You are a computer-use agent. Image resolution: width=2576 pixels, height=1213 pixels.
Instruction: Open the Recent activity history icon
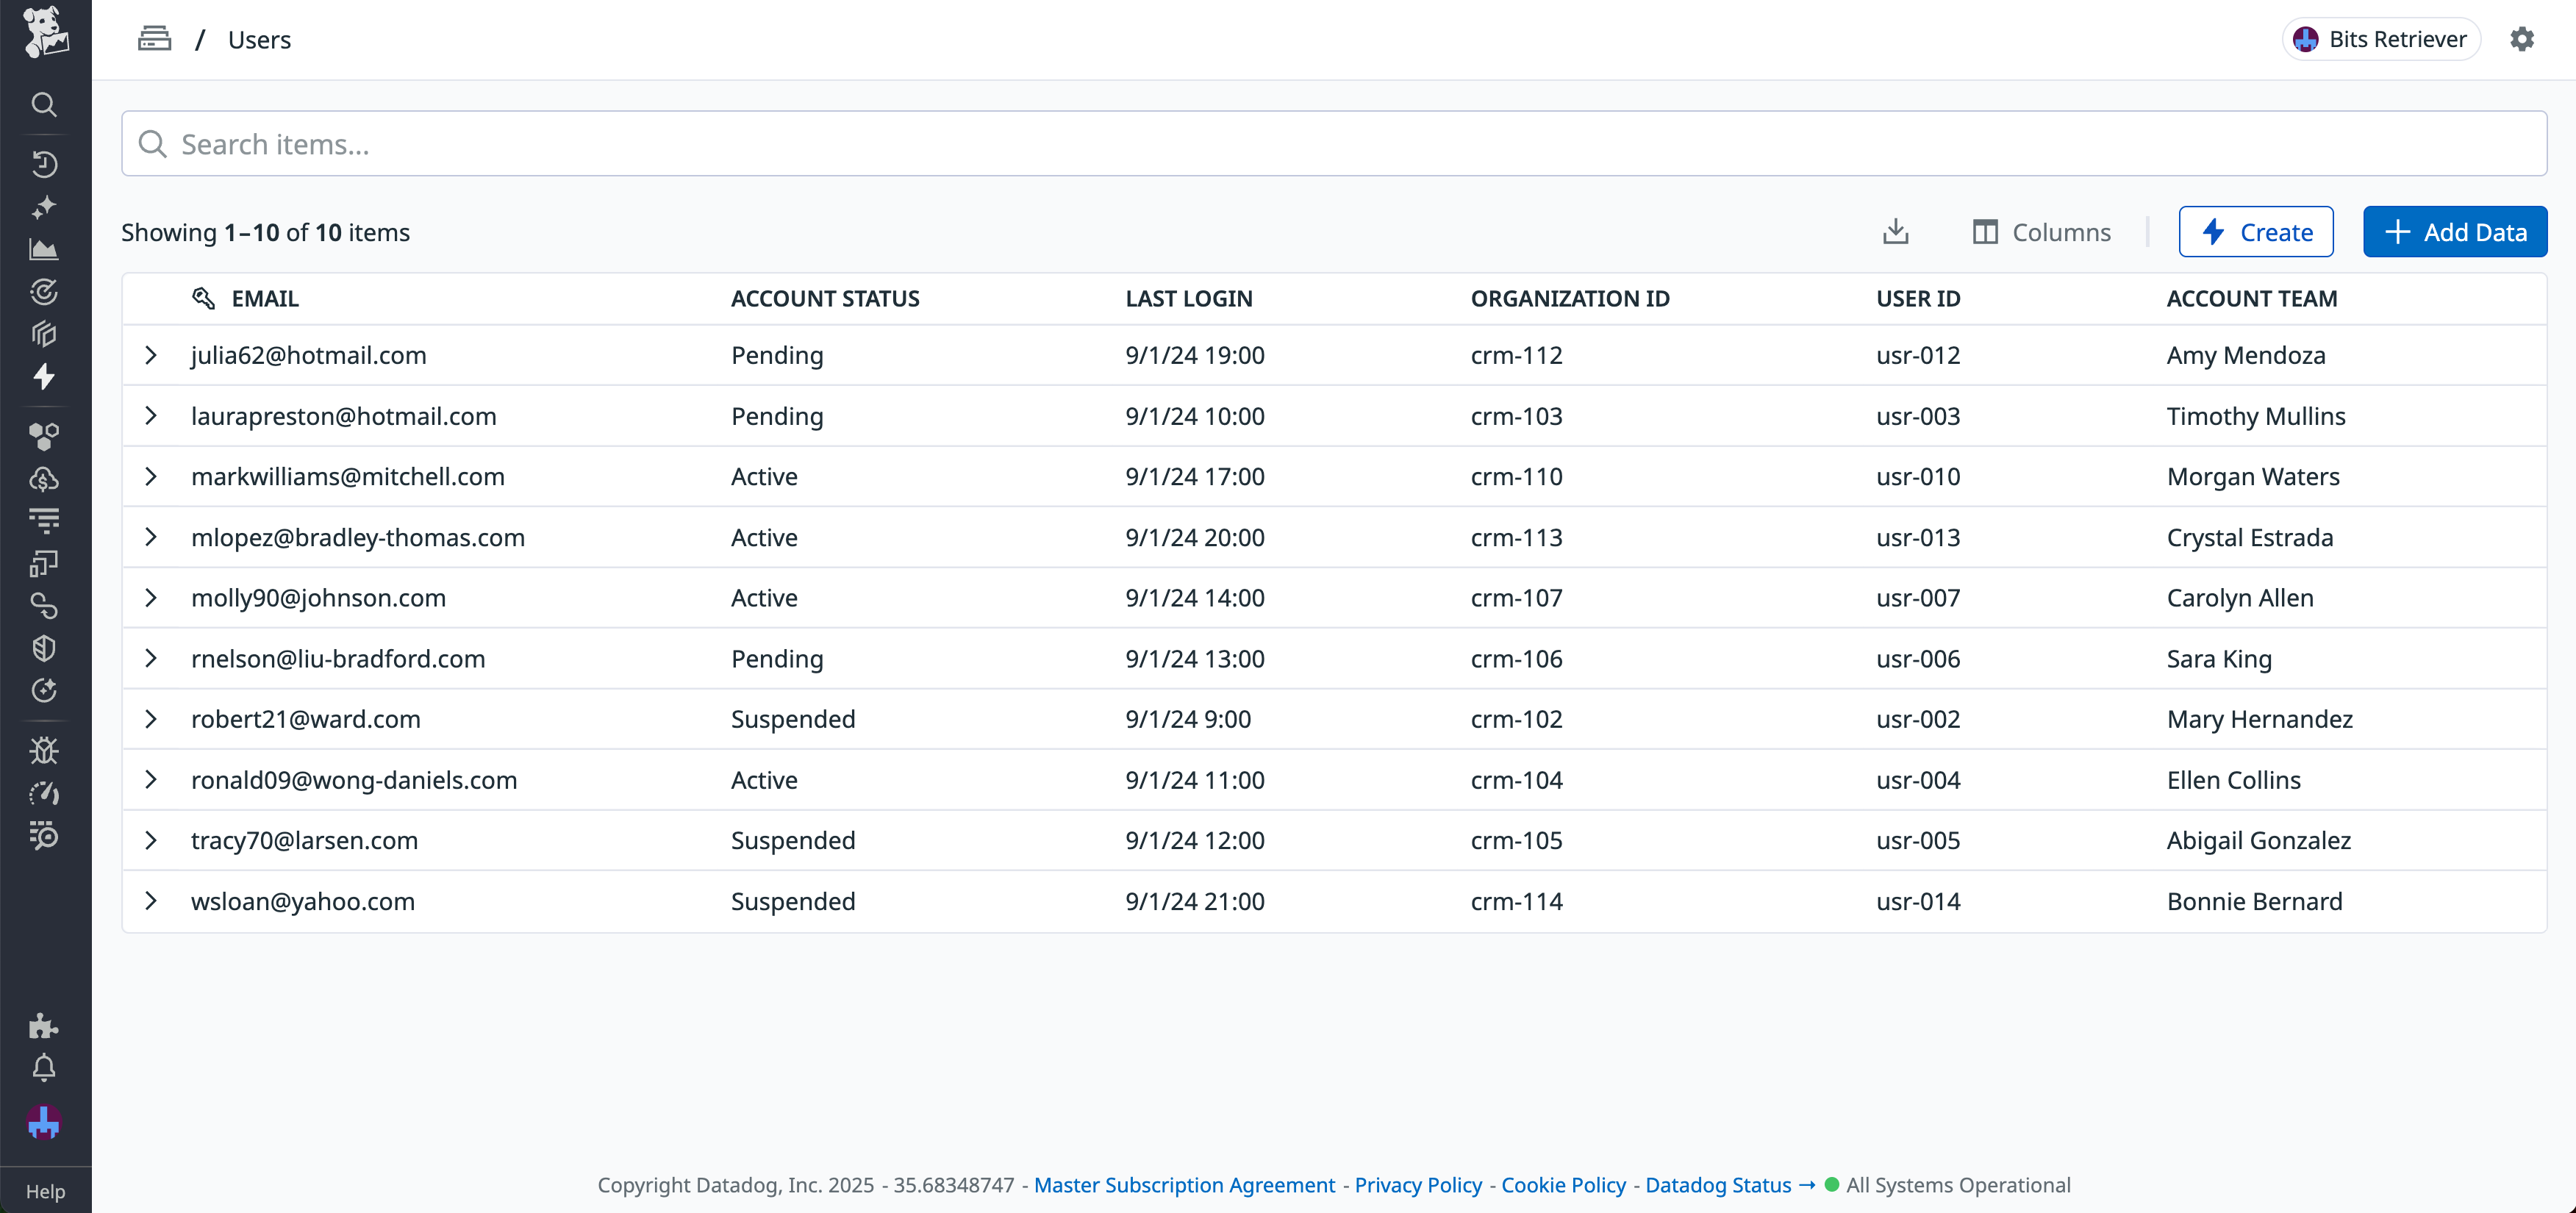(x=44, y=165)
